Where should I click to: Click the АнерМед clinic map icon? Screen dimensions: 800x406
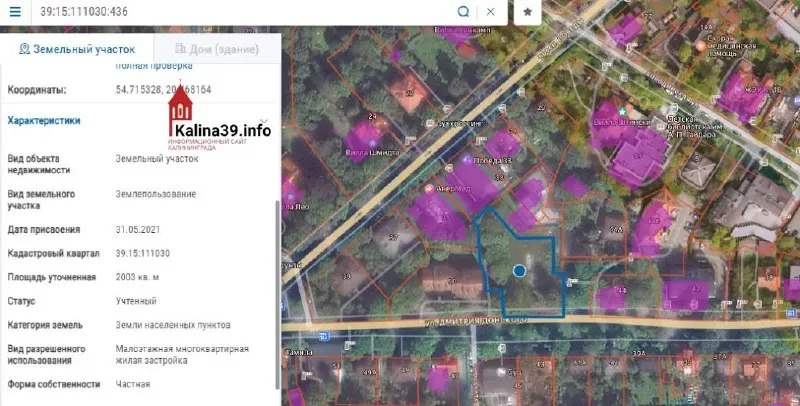429,189
